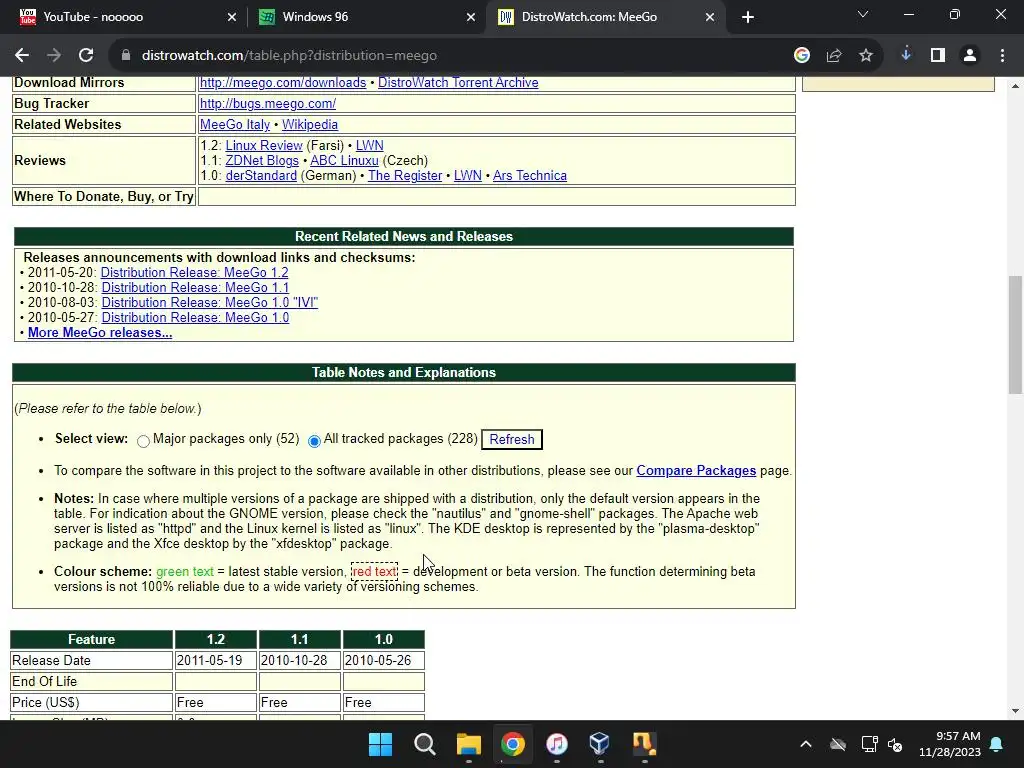Open Distribution Release: MeeGo 1.2 link

(x=194, y=273)
